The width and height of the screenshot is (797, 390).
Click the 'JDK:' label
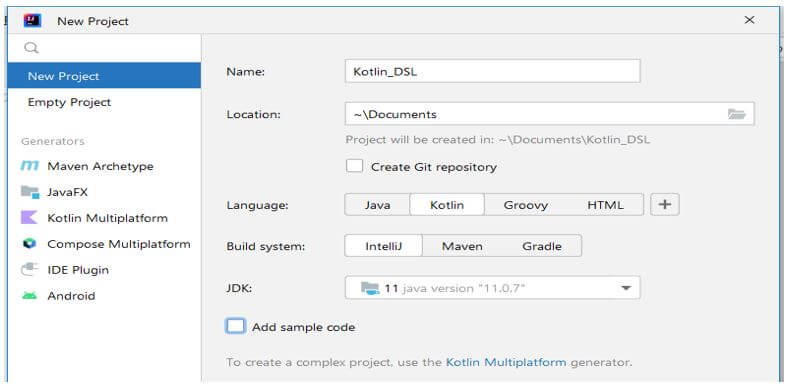tap(239, 288)
